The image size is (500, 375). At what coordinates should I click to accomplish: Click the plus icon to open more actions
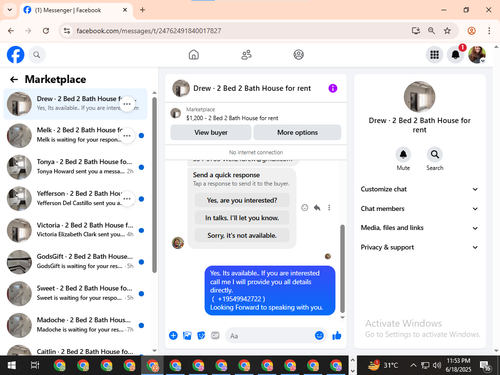pos(173,335)
